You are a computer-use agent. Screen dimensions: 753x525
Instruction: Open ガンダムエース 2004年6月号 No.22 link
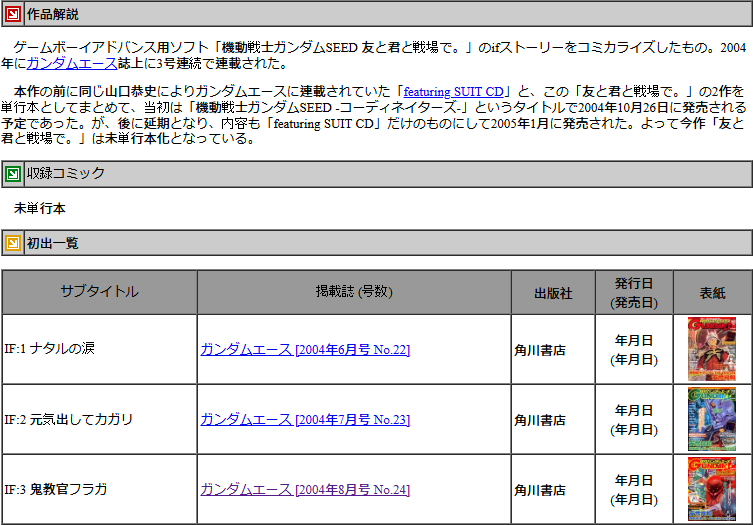(x=305, y=350)
